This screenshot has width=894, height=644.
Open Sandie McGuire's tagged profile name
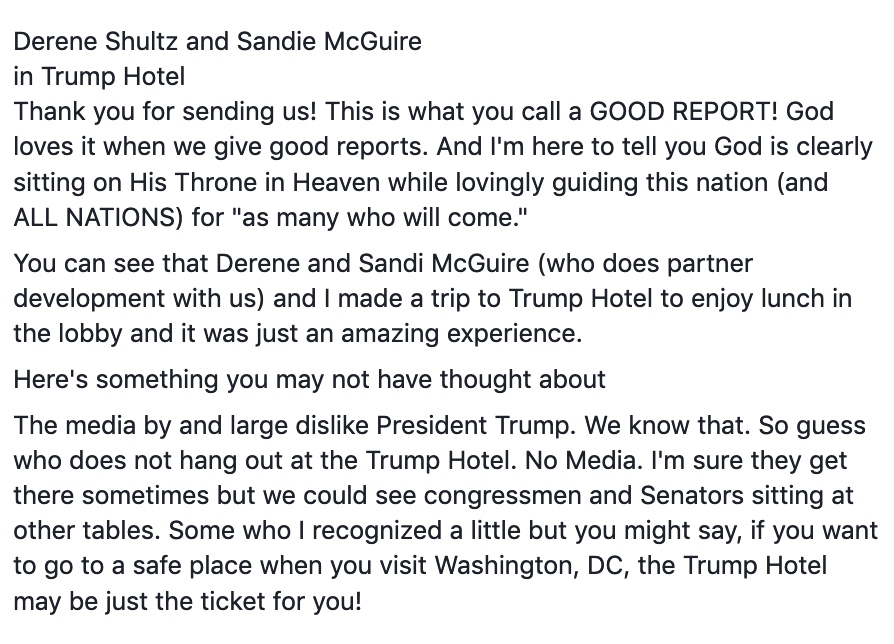point(329,42)
